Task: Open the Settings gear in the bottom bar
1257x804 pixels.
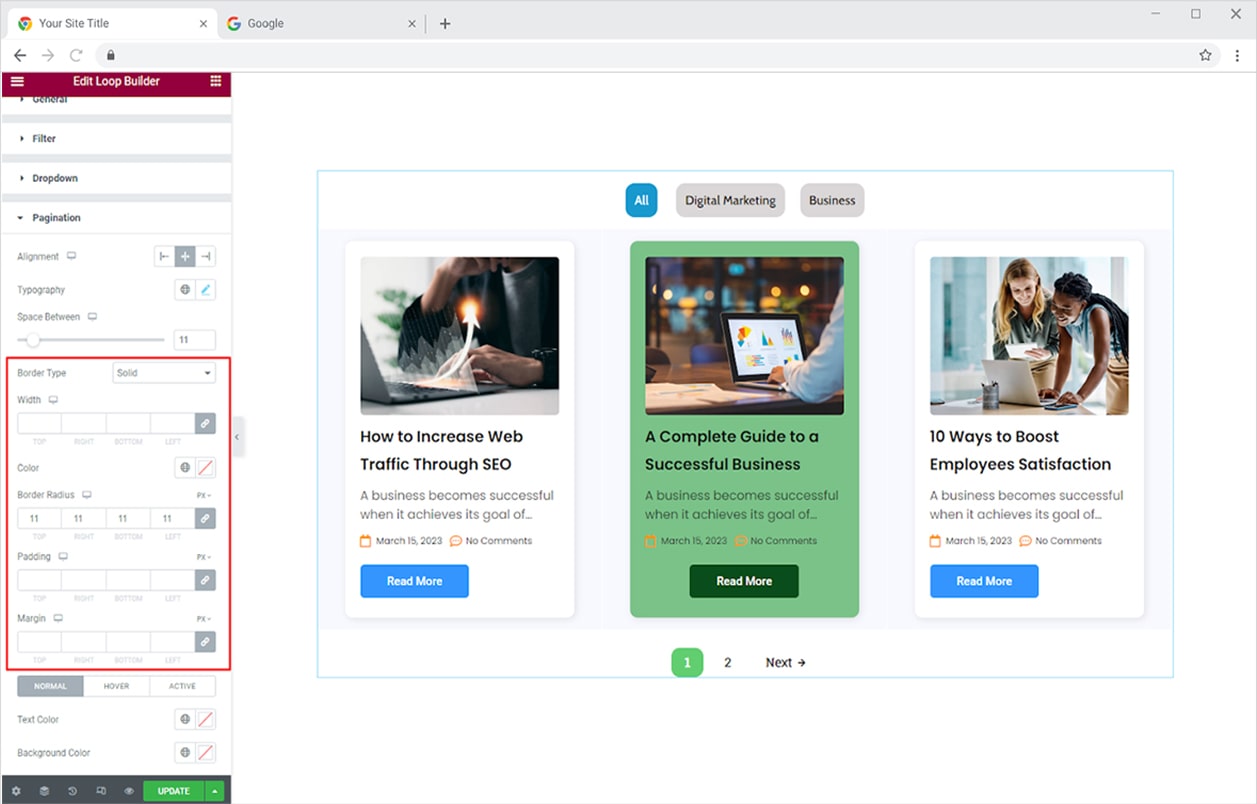Action: (x=16, y=791)
